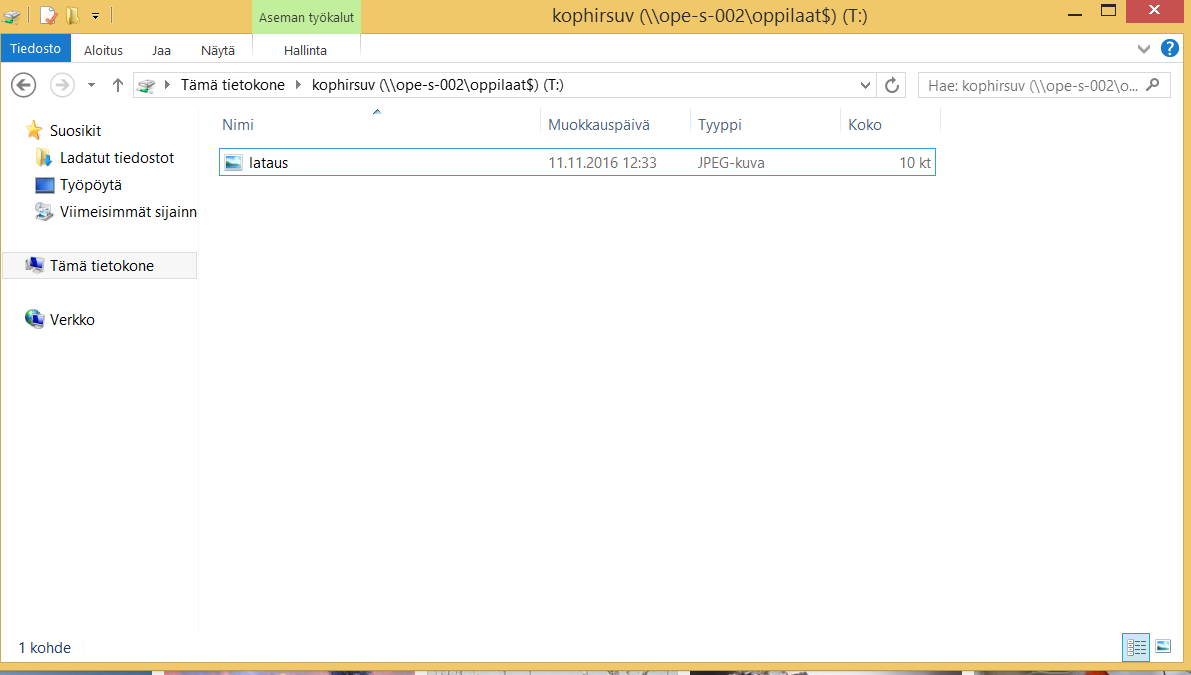Switch to Details view in status bar
This screenshot has width=1191, height=675.
1136,647
